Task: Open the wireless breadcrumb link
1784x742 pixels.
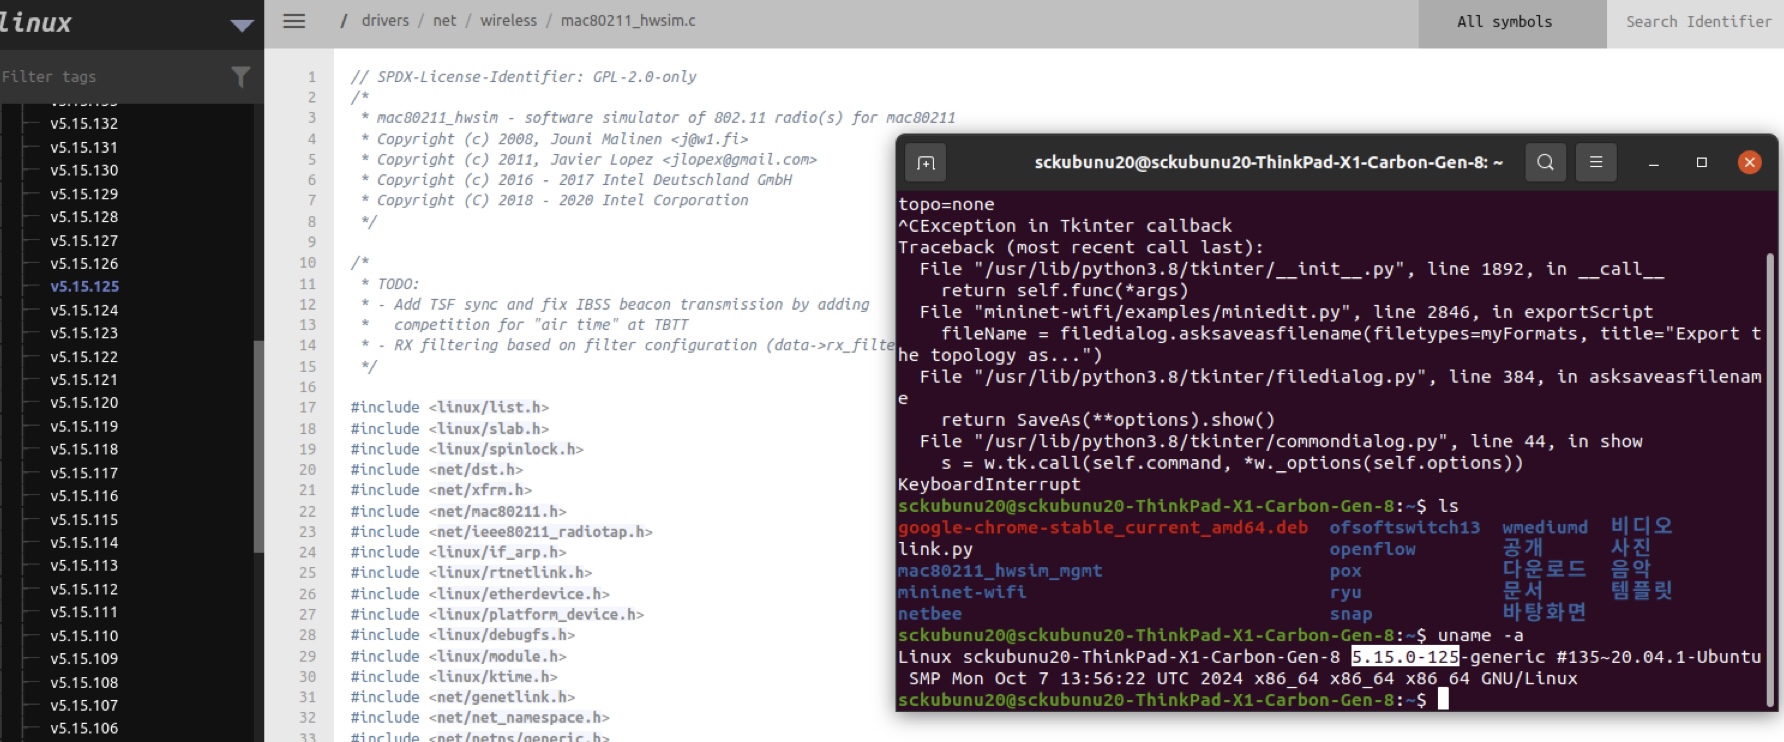Action: coord(508,20)
